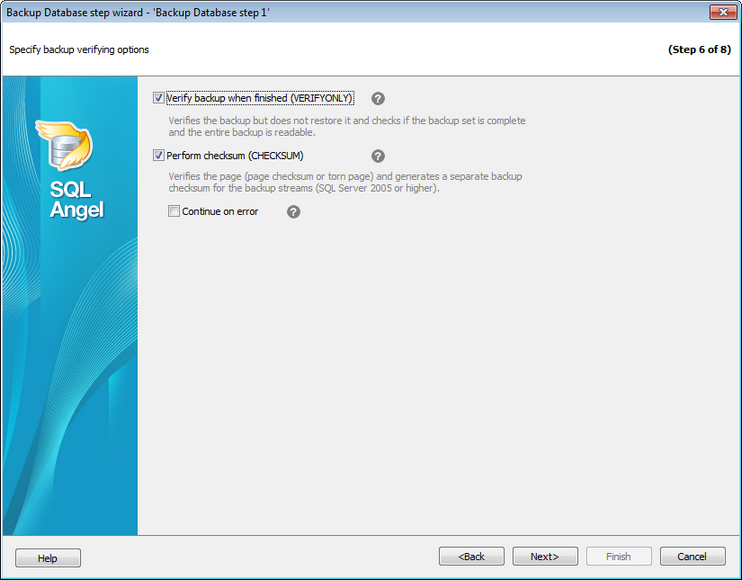Go back with the <Back button
The image size is (742, 580).
471,556
